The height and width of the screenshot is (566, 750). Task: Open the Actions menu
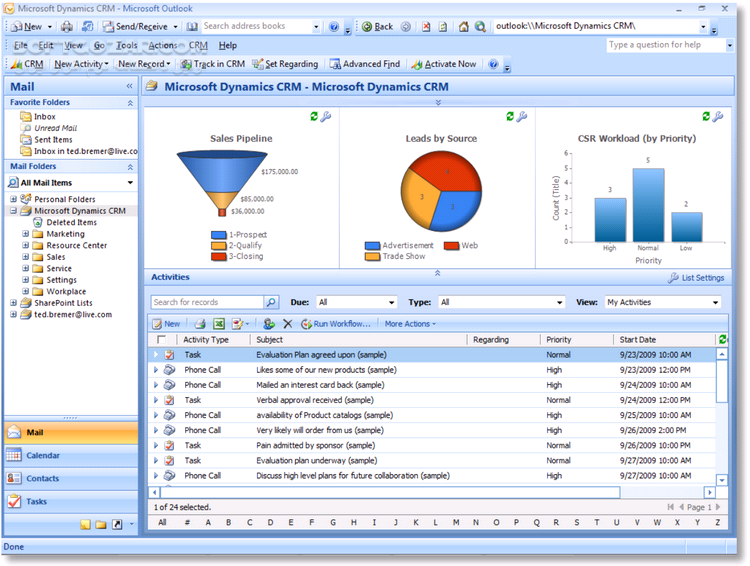163,45
